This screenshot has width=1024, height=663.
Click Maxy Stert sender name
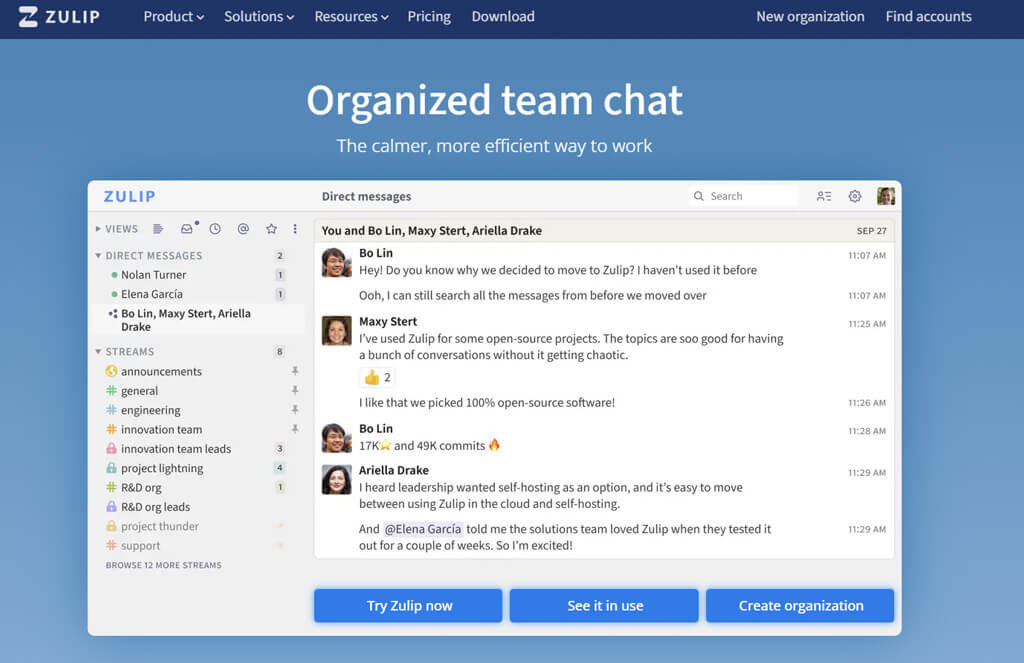(388, 321)
